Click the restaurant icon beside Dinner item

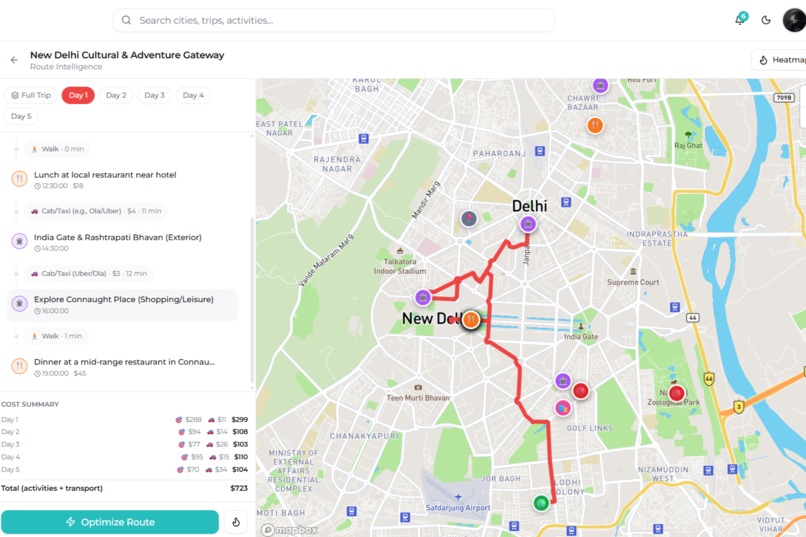pyautogui.click(x=20, y=366)
